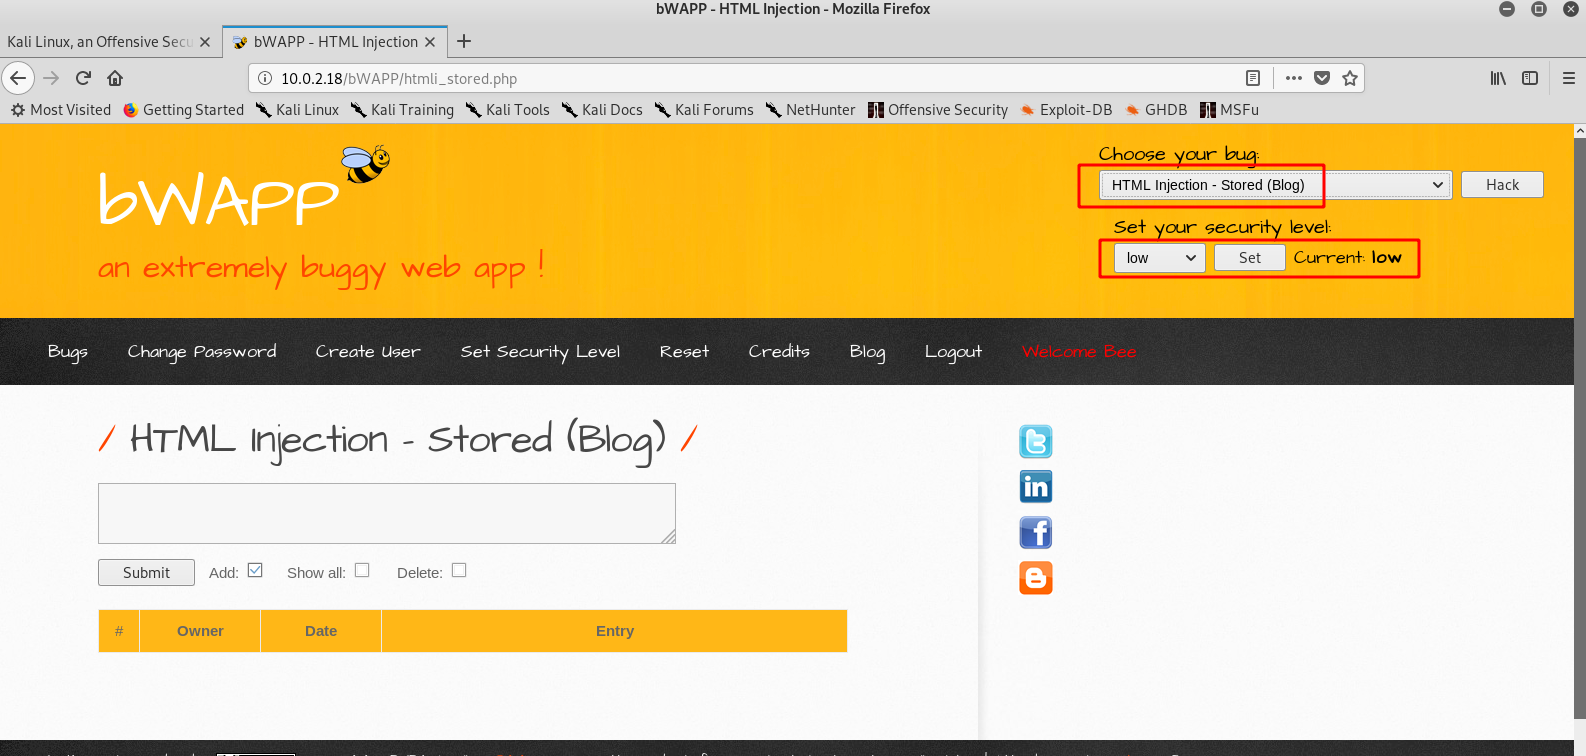Click the Hack button

click(1502, 185)
